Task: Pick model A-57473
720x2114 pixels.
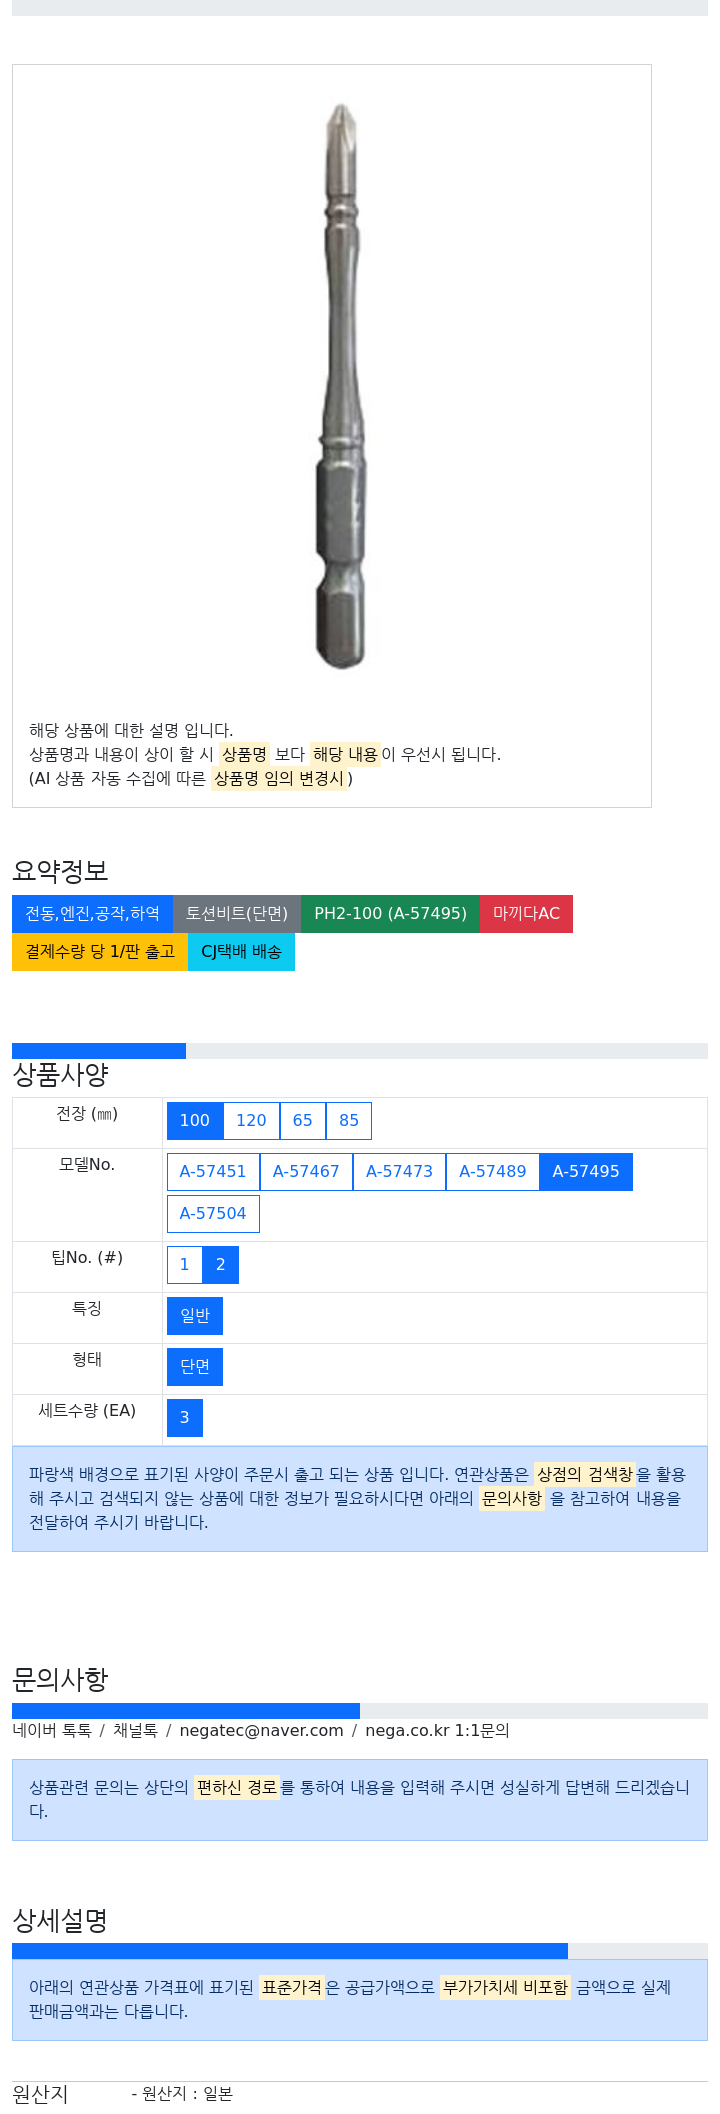Action: coord(399,1172)
